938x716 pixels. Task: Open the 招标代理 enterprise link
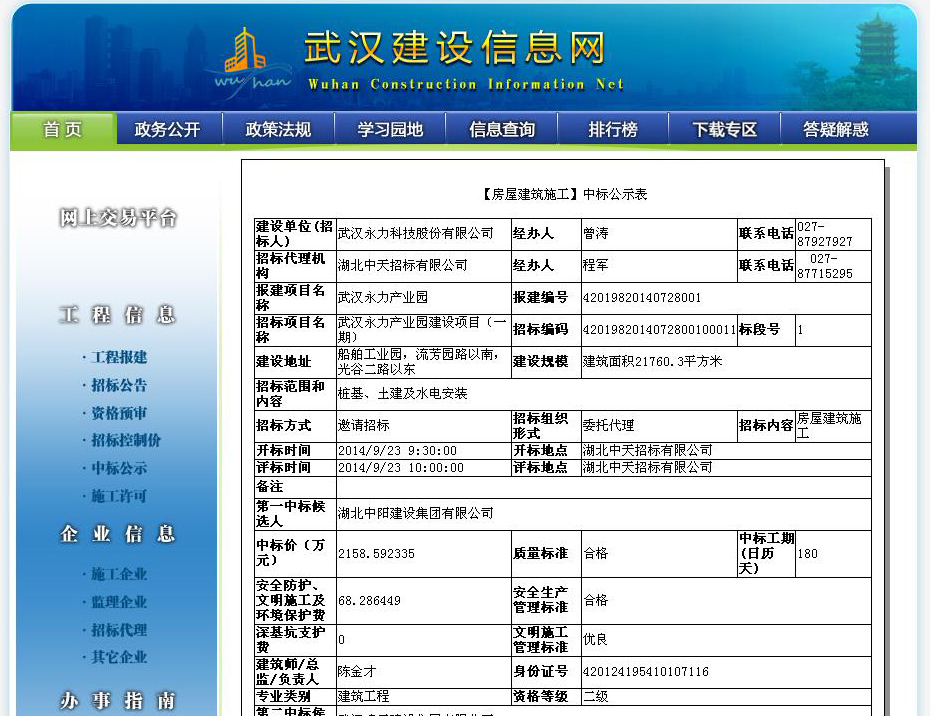[x=119, y=630]
